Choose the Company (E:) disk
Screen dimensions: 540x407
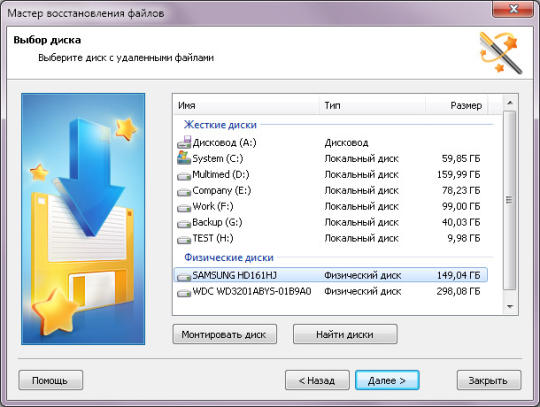221,190
